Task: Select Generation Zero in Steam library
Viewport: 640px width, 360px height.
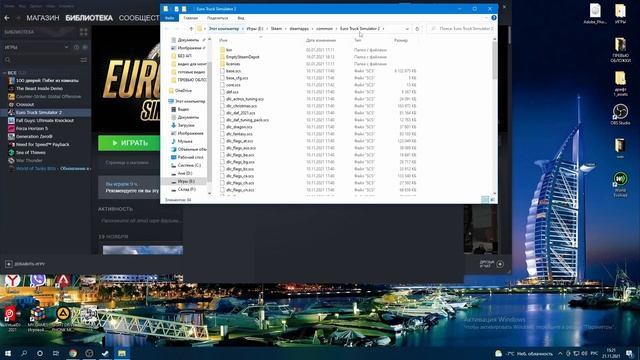Action: click(x=33, y=137)
